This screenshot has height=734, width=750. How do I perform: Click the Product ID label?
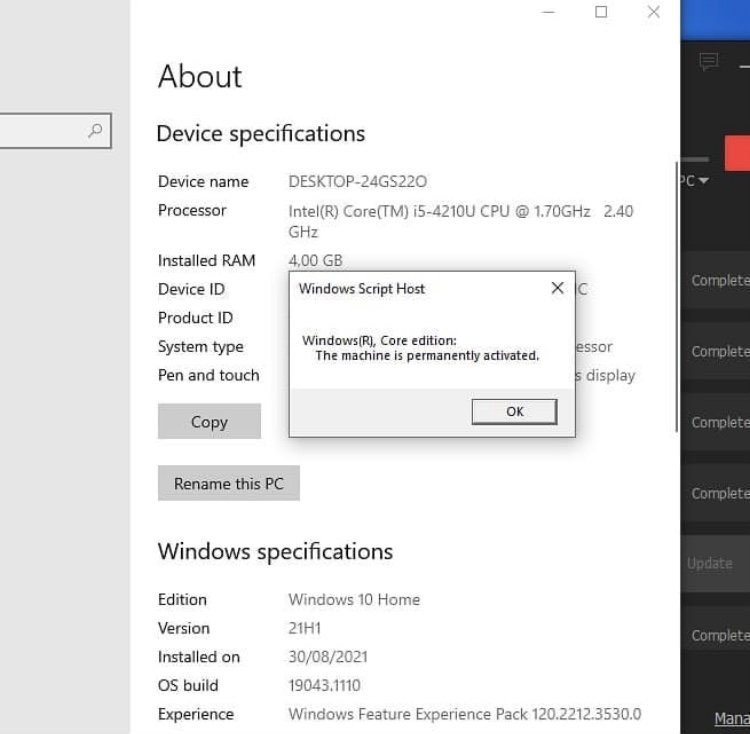(195, 318)
